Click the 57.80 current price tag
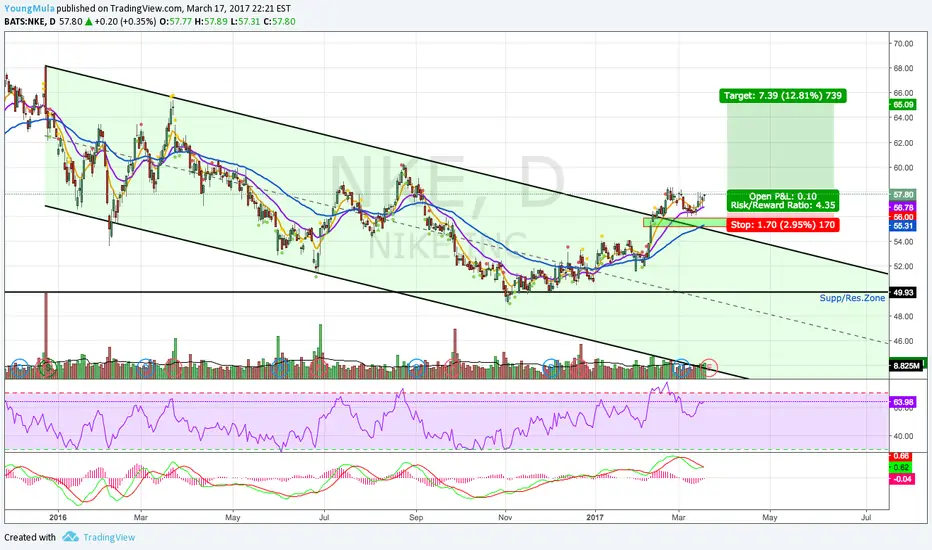 [x=902, y=194]
